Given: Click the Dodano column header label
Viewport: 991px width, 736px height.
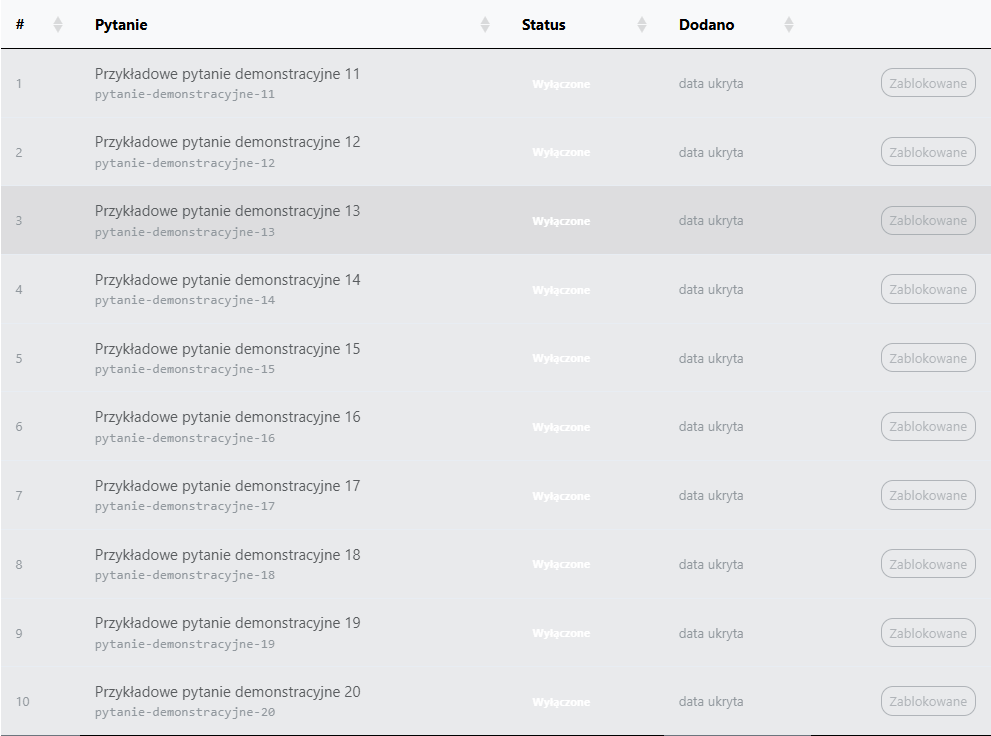Looking at the screenshot, I should (x=707, y=25).
